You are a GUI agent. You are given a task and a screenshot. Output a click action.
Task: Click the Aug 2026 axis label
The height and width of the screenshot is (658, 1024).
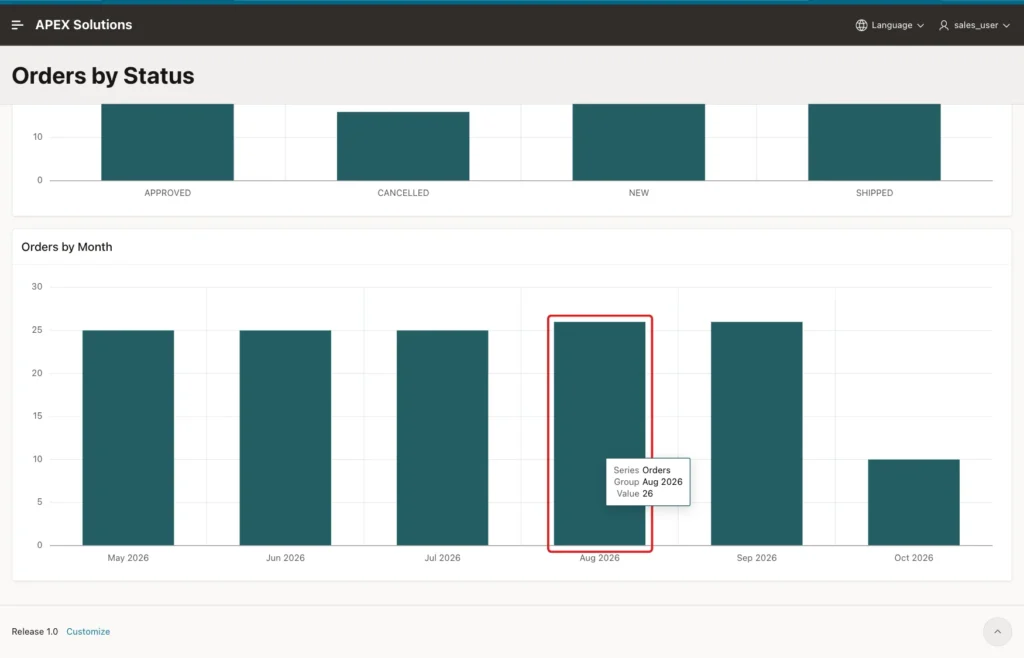[x=600, y=557]
